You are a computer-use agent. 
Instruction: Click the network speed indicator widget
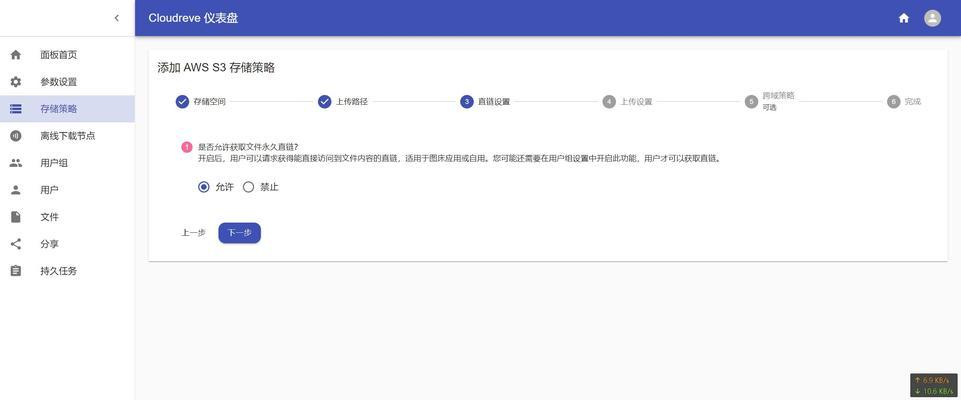pyautogui.click(x=934, y=385)
